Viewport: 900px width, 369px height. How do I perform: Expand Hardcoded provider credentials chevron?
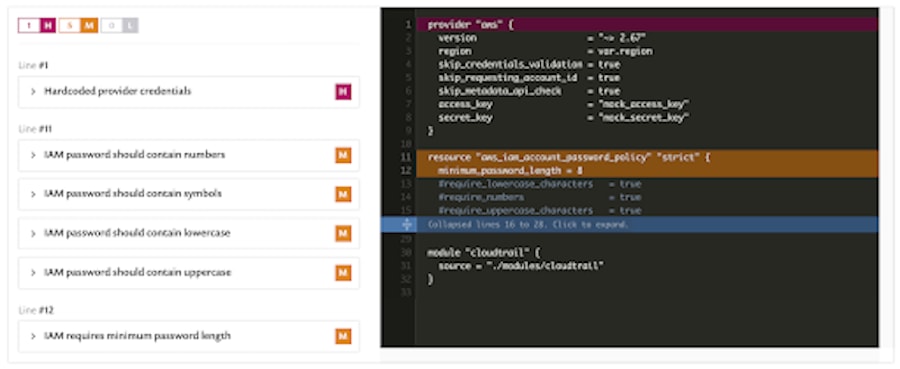(33, 92)
